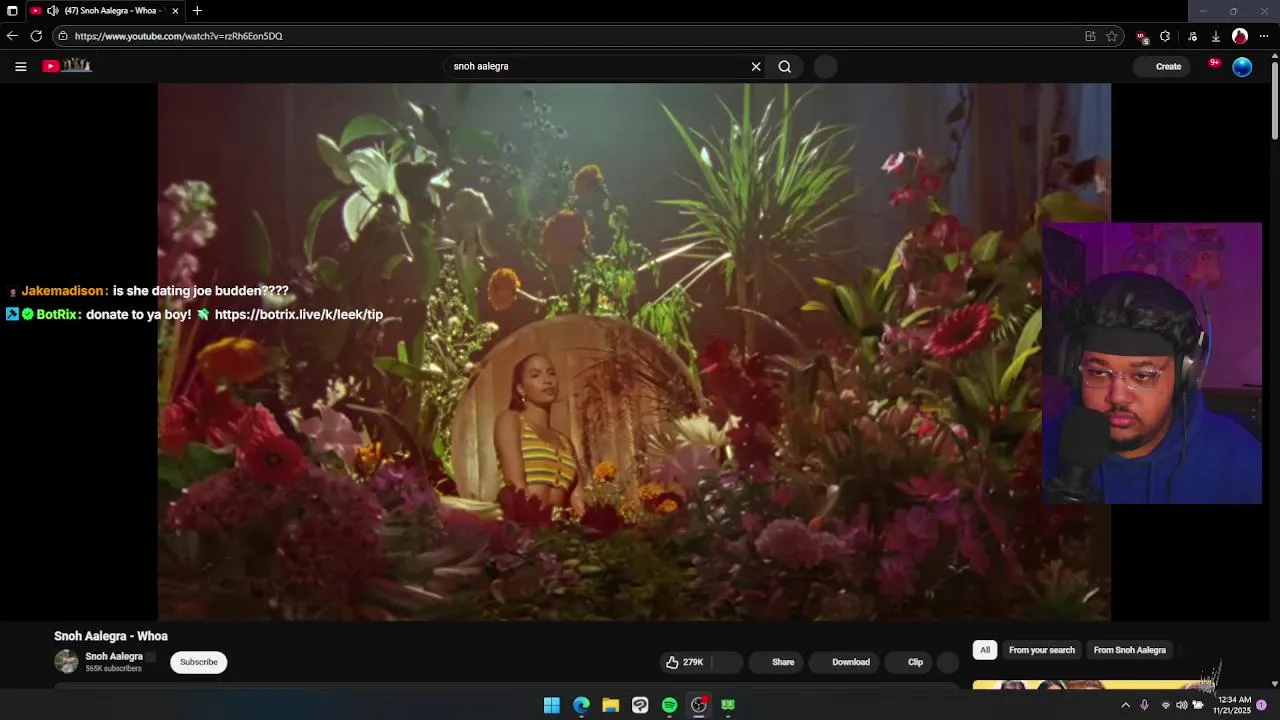
Task: Open the YouTube account avatar menu
Action: [x=1242, y=66]
